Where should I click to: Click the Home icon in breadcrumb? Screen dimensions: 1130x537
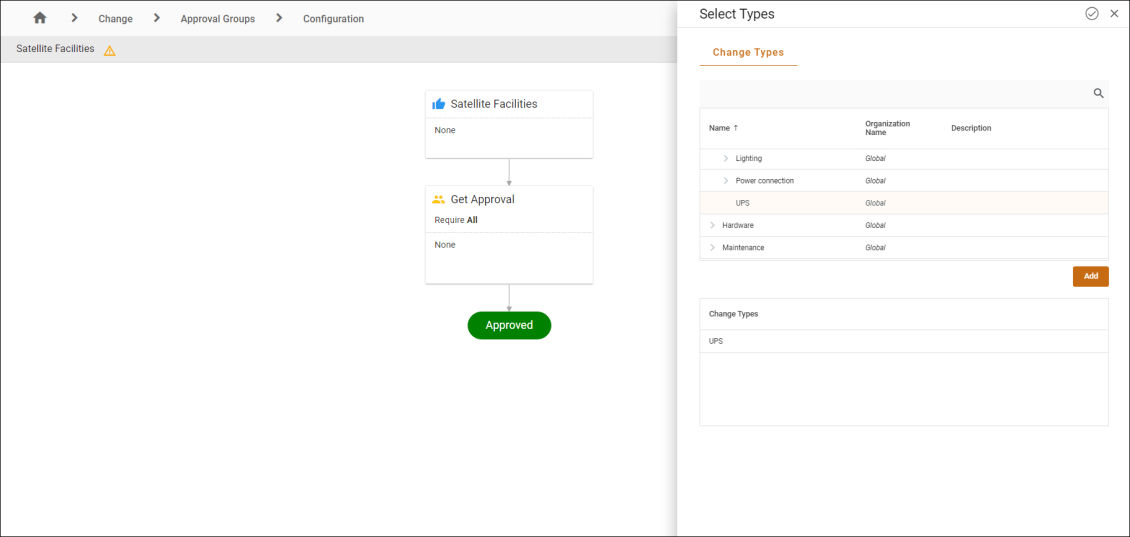40,18
